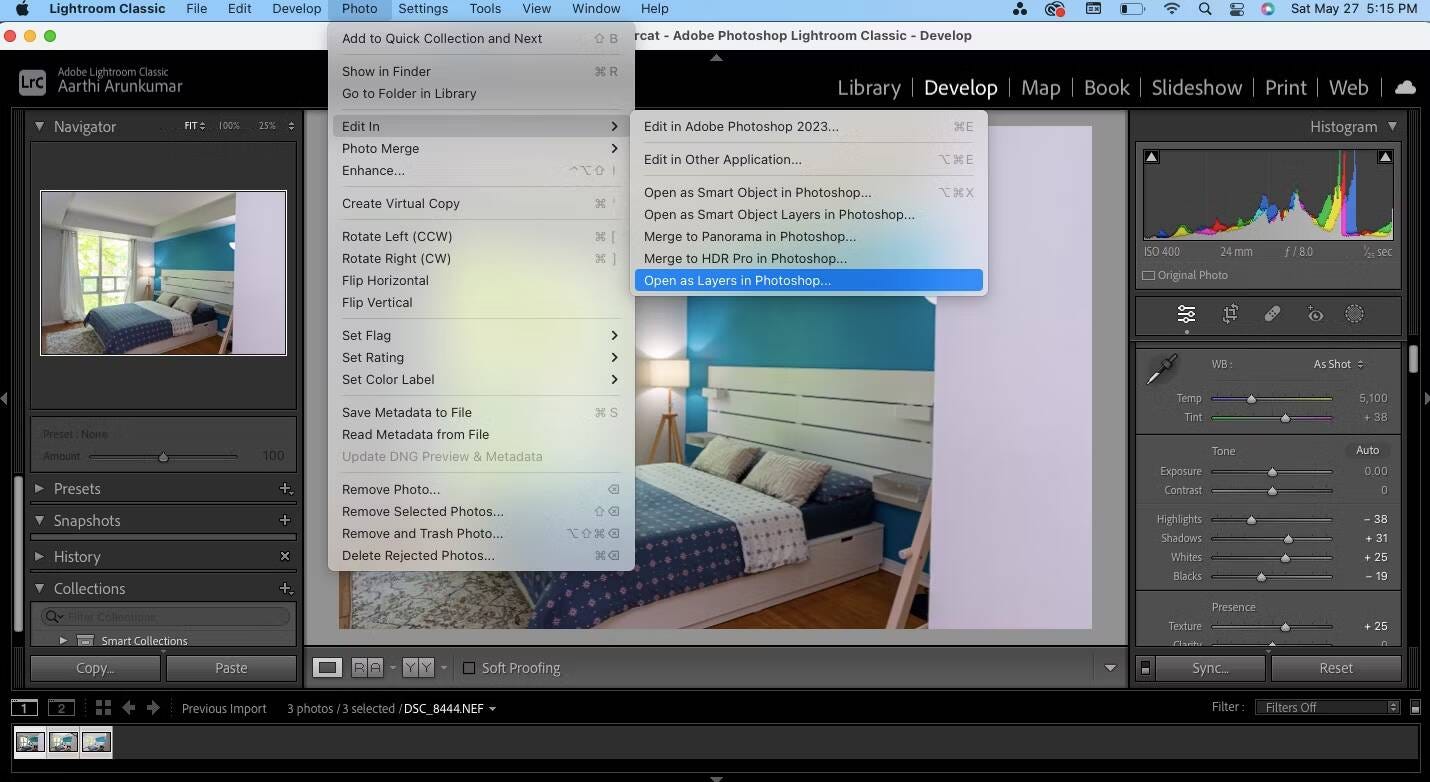This screenshot has width=1430, height=782.
Task: Click the Exposure slider handle
Action: (1272, 471)
